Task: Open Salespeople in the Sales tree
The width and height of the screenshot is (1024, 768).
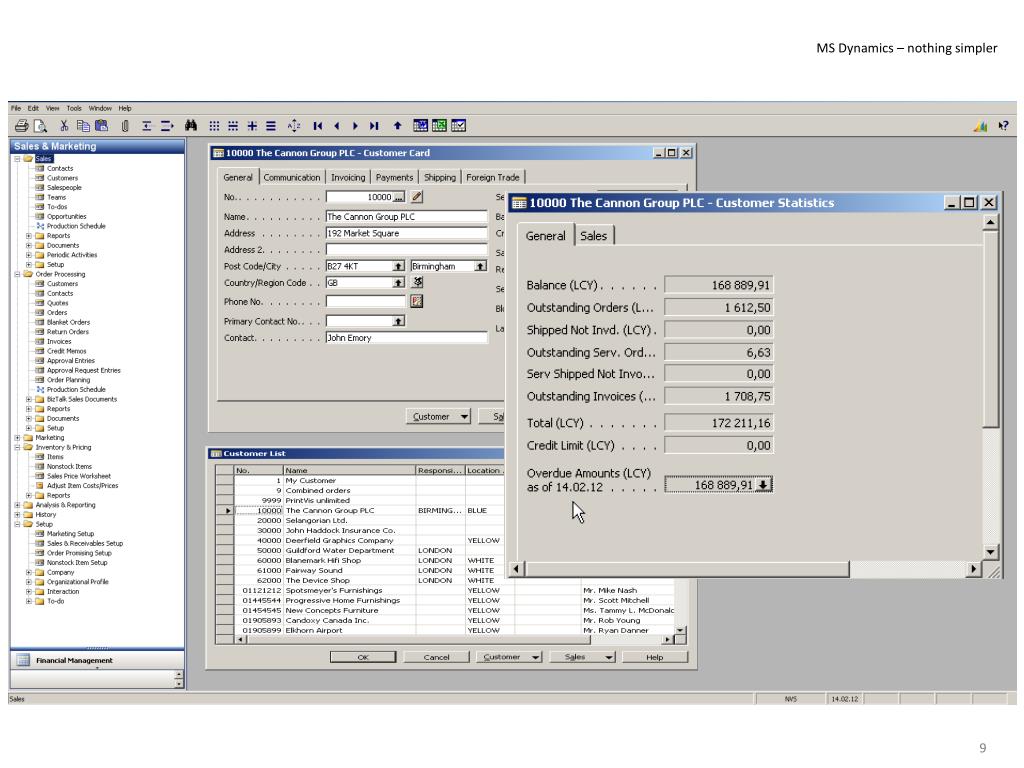Action: [64, 187]
